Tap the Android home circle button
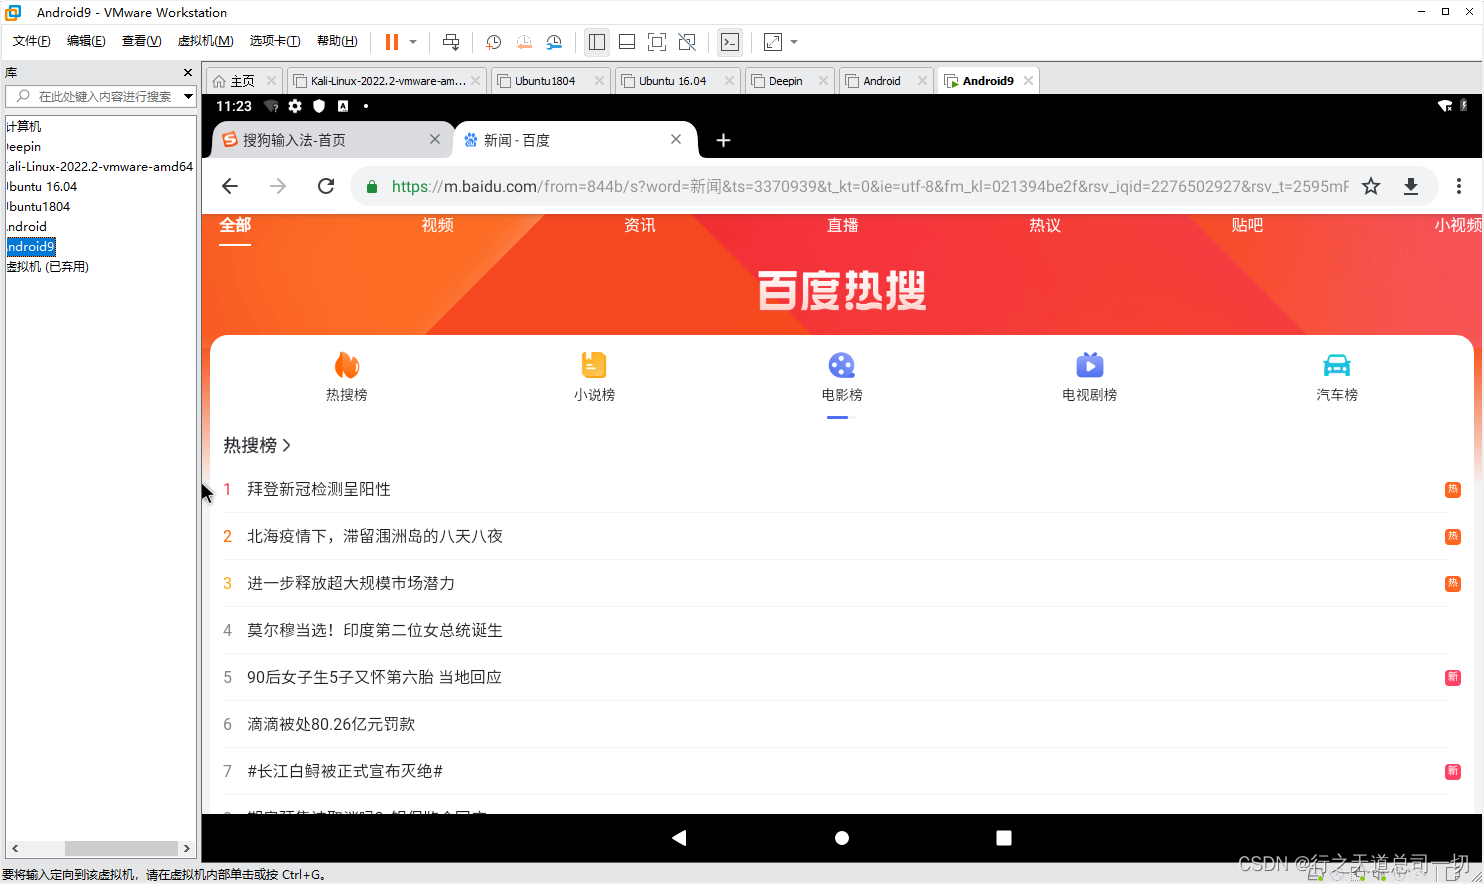The width and height of the screenshot is (1484, 884). click(842, 838)
